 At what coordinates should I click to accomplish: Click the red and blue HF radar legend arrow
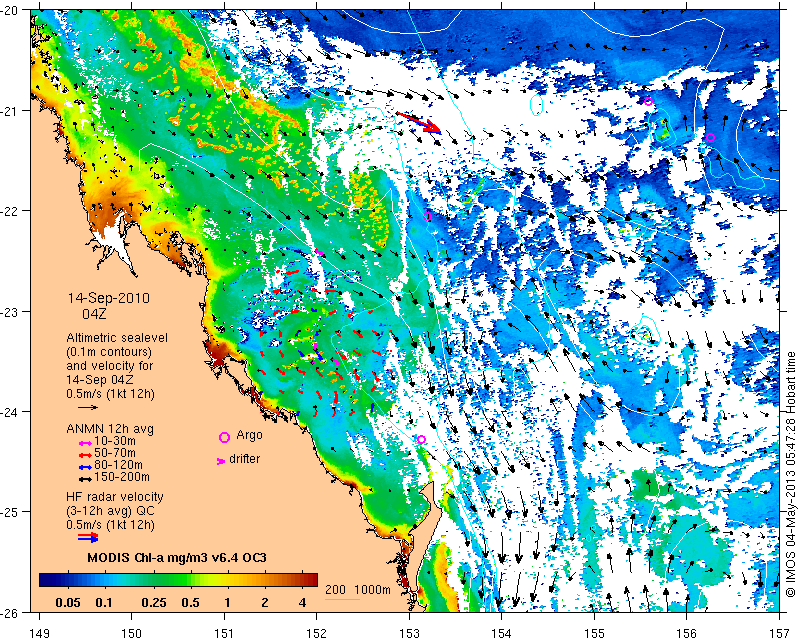click(88, 537)
